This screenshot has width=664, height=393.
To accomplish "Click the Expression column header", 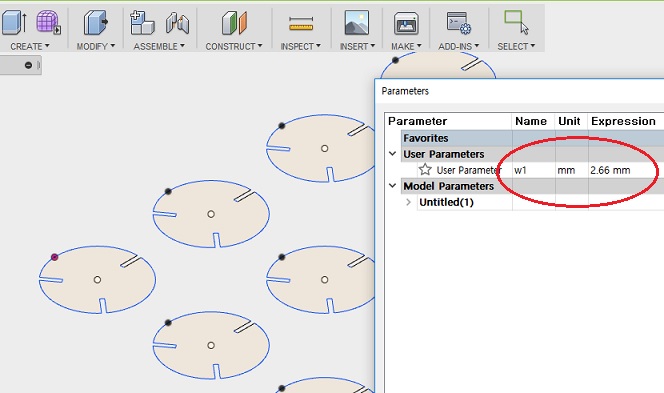I will 626,121.
